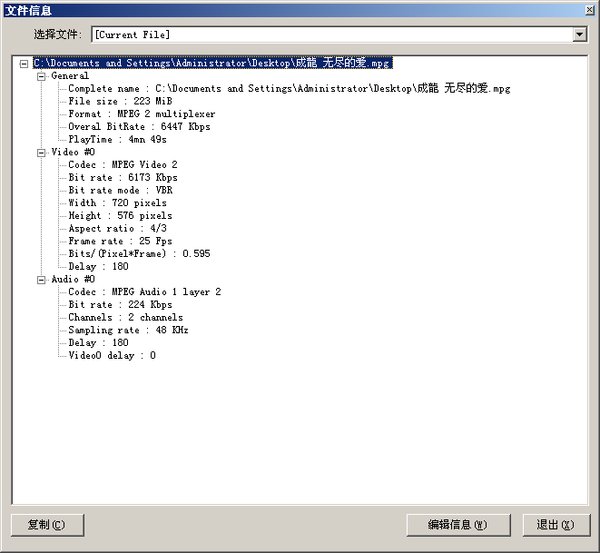This screenshot has height=553, width=600.
Task: Select Bits/(Pixel*Frame) : 0.595 row
Action: [139, 253]
